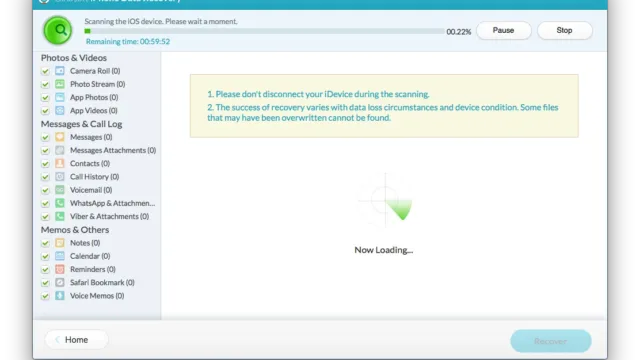Uncheck the App Videos checkbox
640x360 pixels.
tap(45, 111)
